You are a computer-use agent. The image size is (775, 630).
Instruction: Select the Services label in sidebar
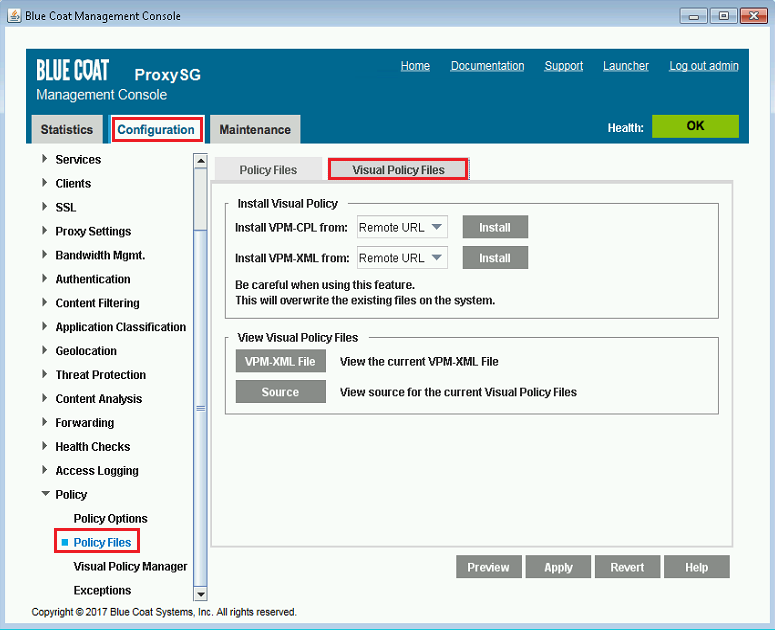78,159
